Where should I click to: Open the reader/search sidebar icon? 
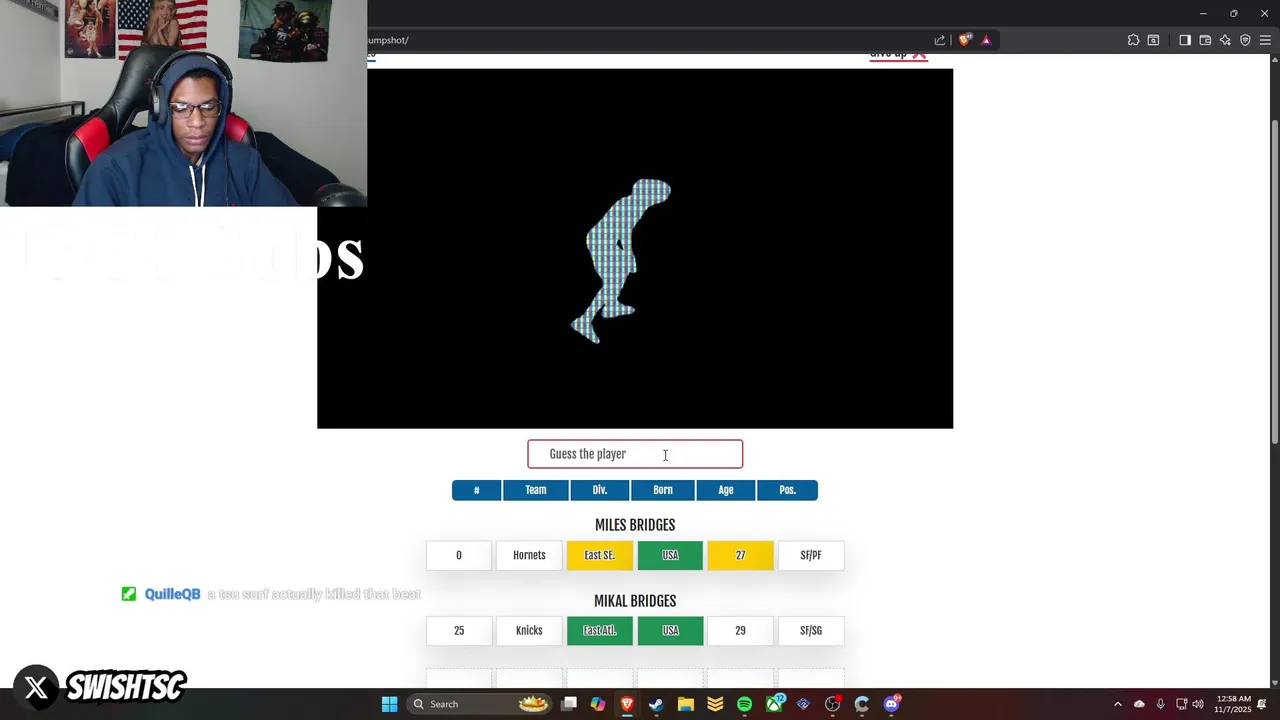pyautogui.click(x=1153, y=40)
